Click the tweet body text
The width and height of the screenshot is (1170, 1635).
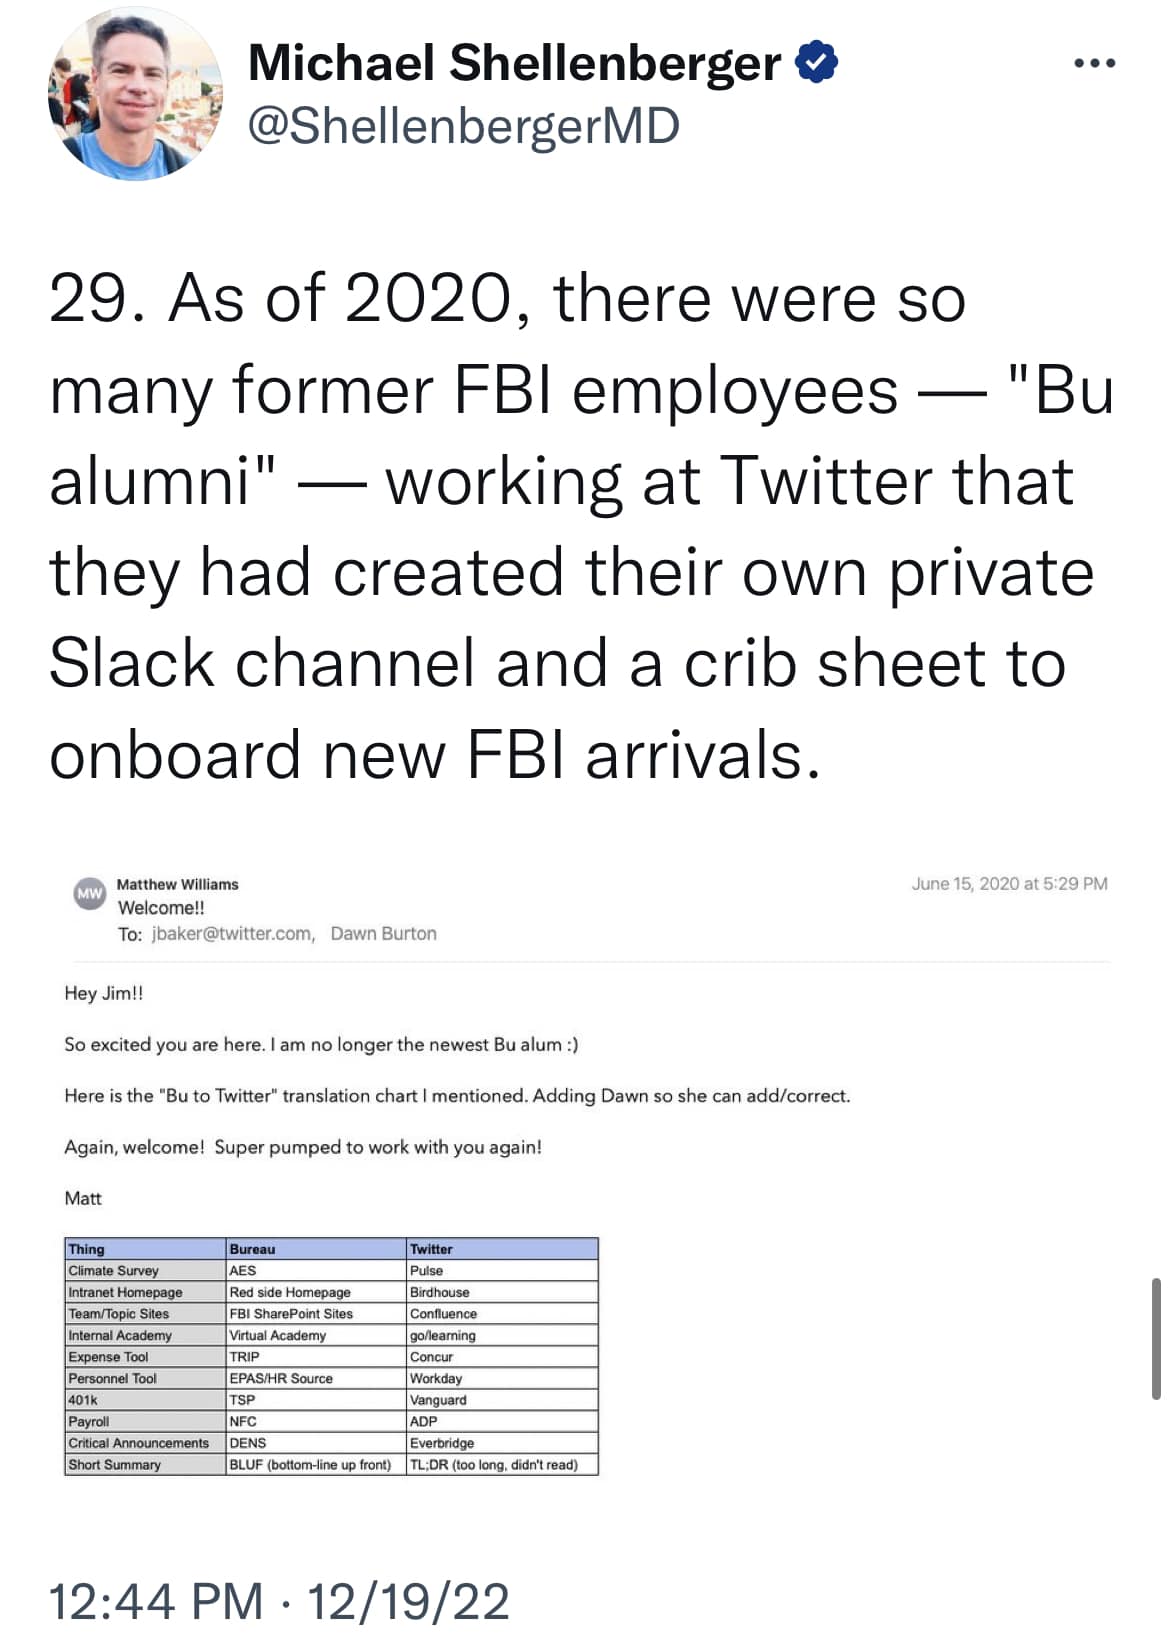(580, 526)
